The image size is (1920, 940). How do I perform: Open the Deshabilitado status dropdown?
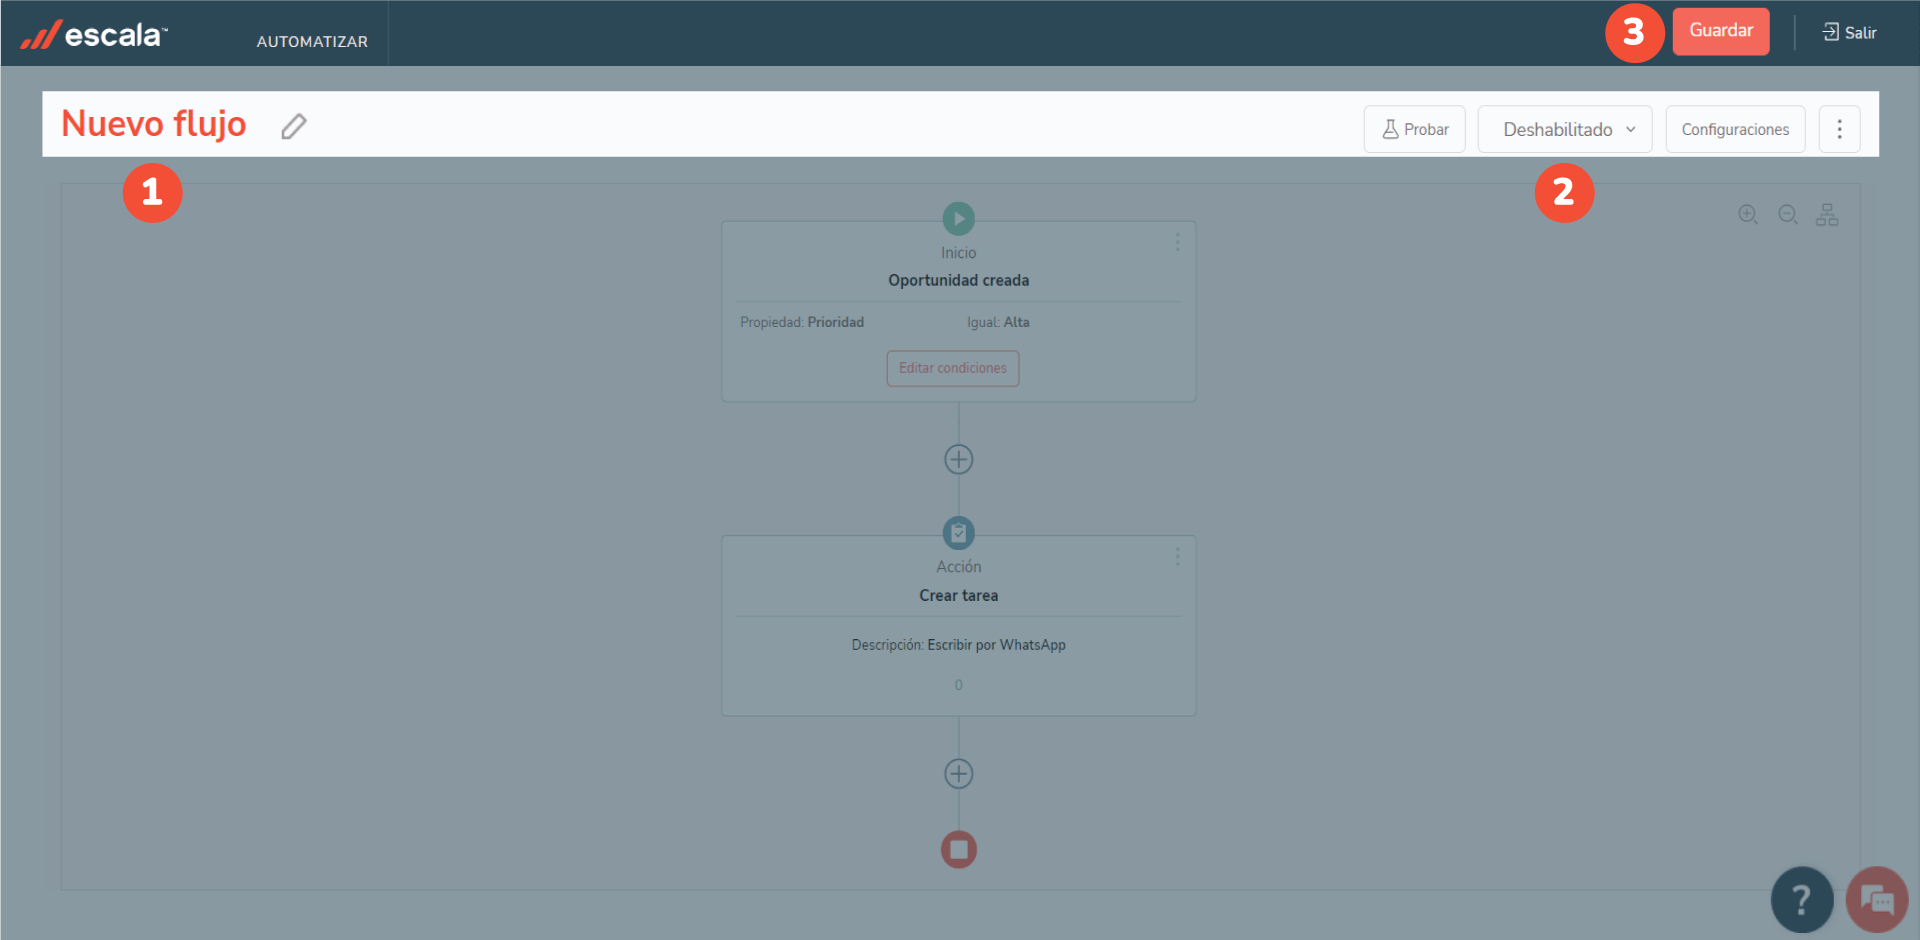[x=1565, y=129]
